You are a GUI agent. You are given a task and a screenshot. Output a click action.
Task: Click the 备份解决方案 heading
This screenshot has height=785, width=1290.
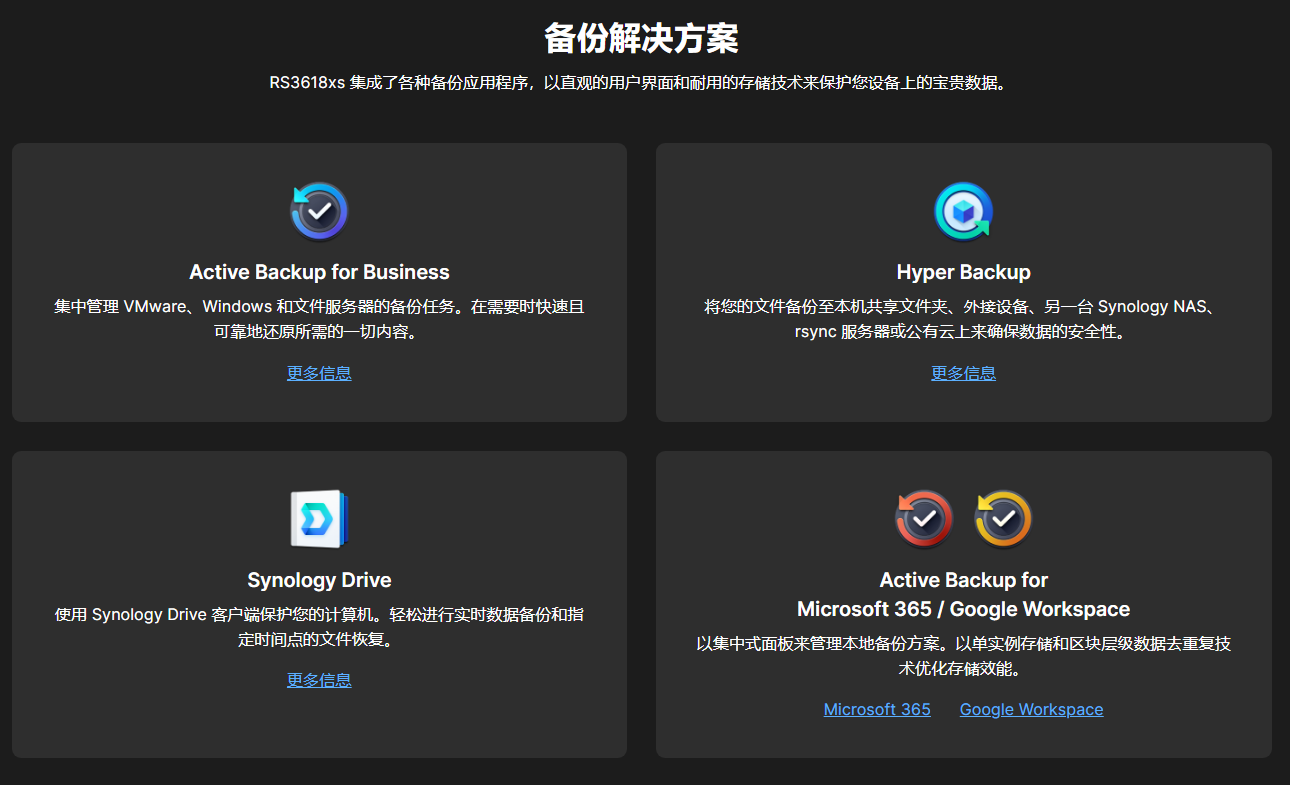(641, 39)
